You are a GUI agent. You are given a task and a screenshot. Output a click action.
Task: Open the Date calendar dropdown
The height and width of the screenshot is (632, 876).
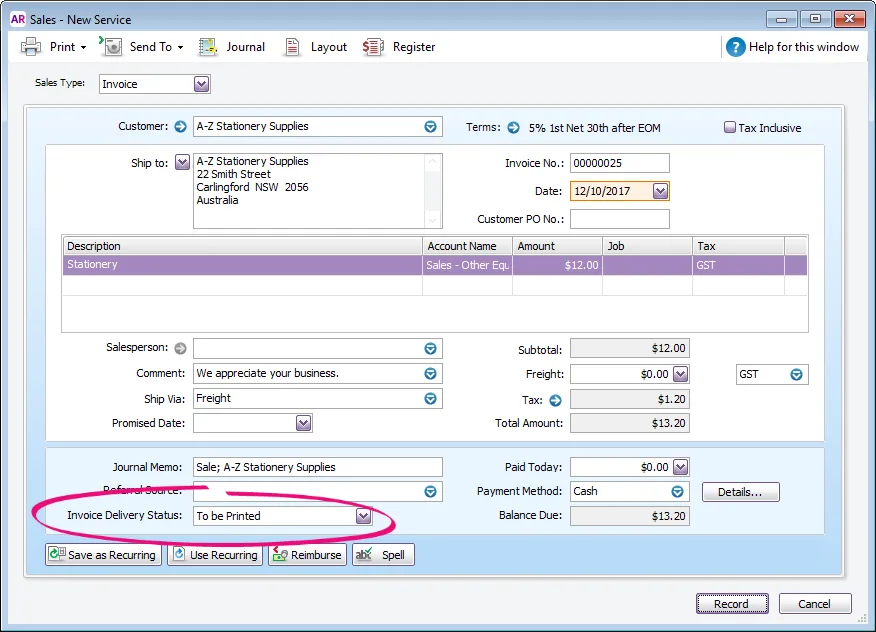tap(660, 191)
